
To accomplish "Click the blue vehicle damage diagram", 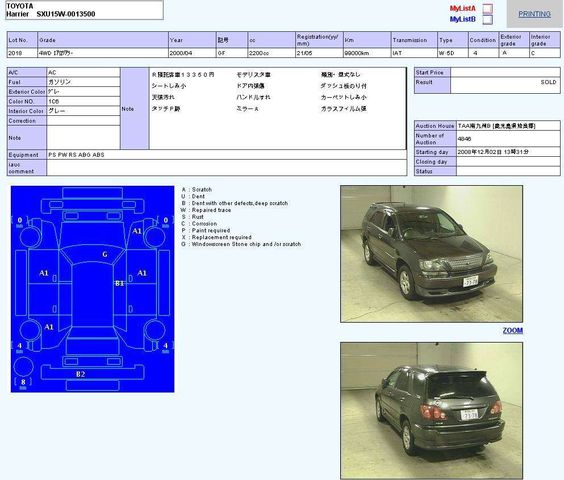I will click(92, 289).
